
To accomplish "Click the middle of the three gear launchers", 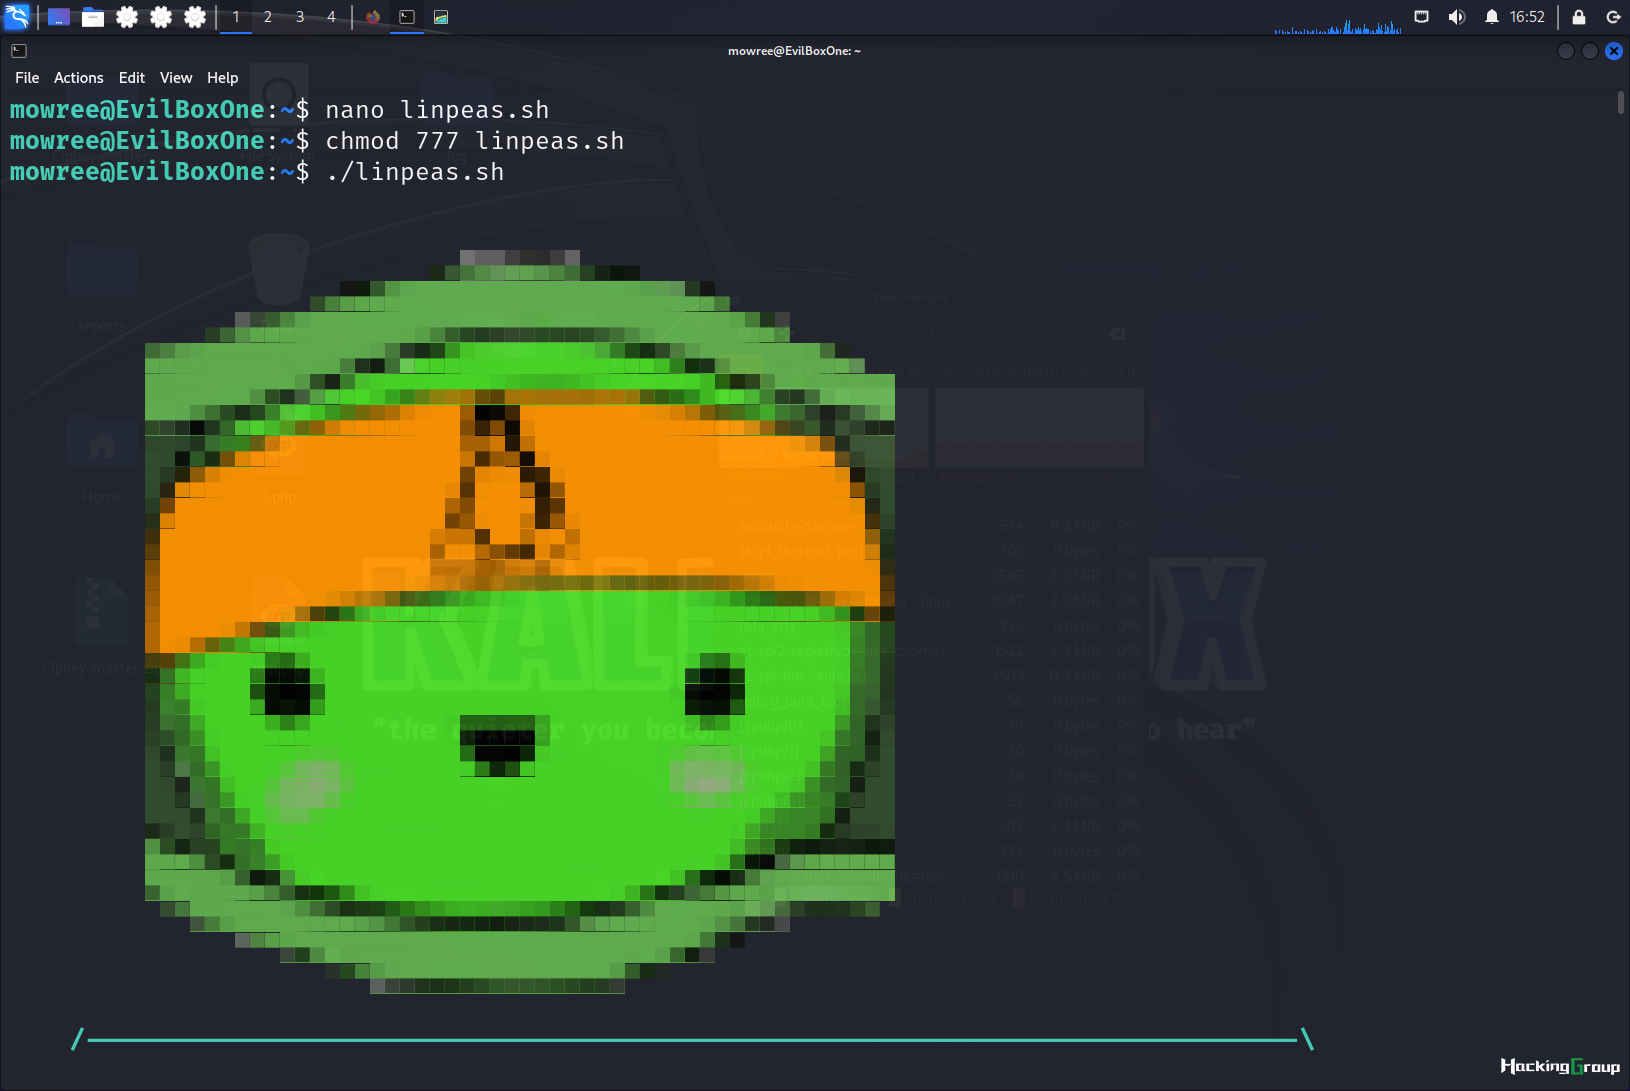I will coord(161,17).
